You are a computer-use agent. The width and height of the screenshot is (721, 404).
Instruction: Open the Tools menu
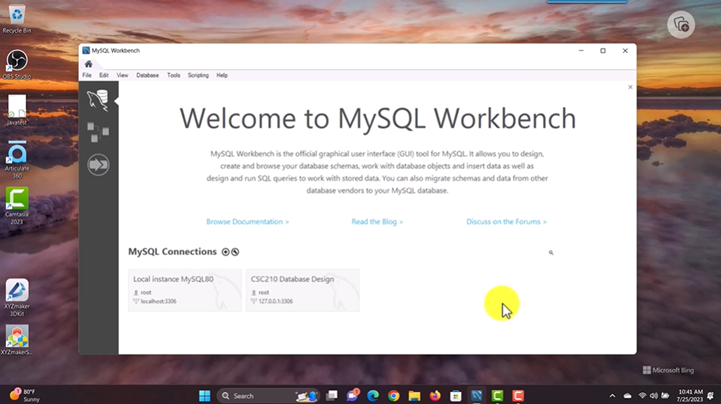[x=173, y=75]
